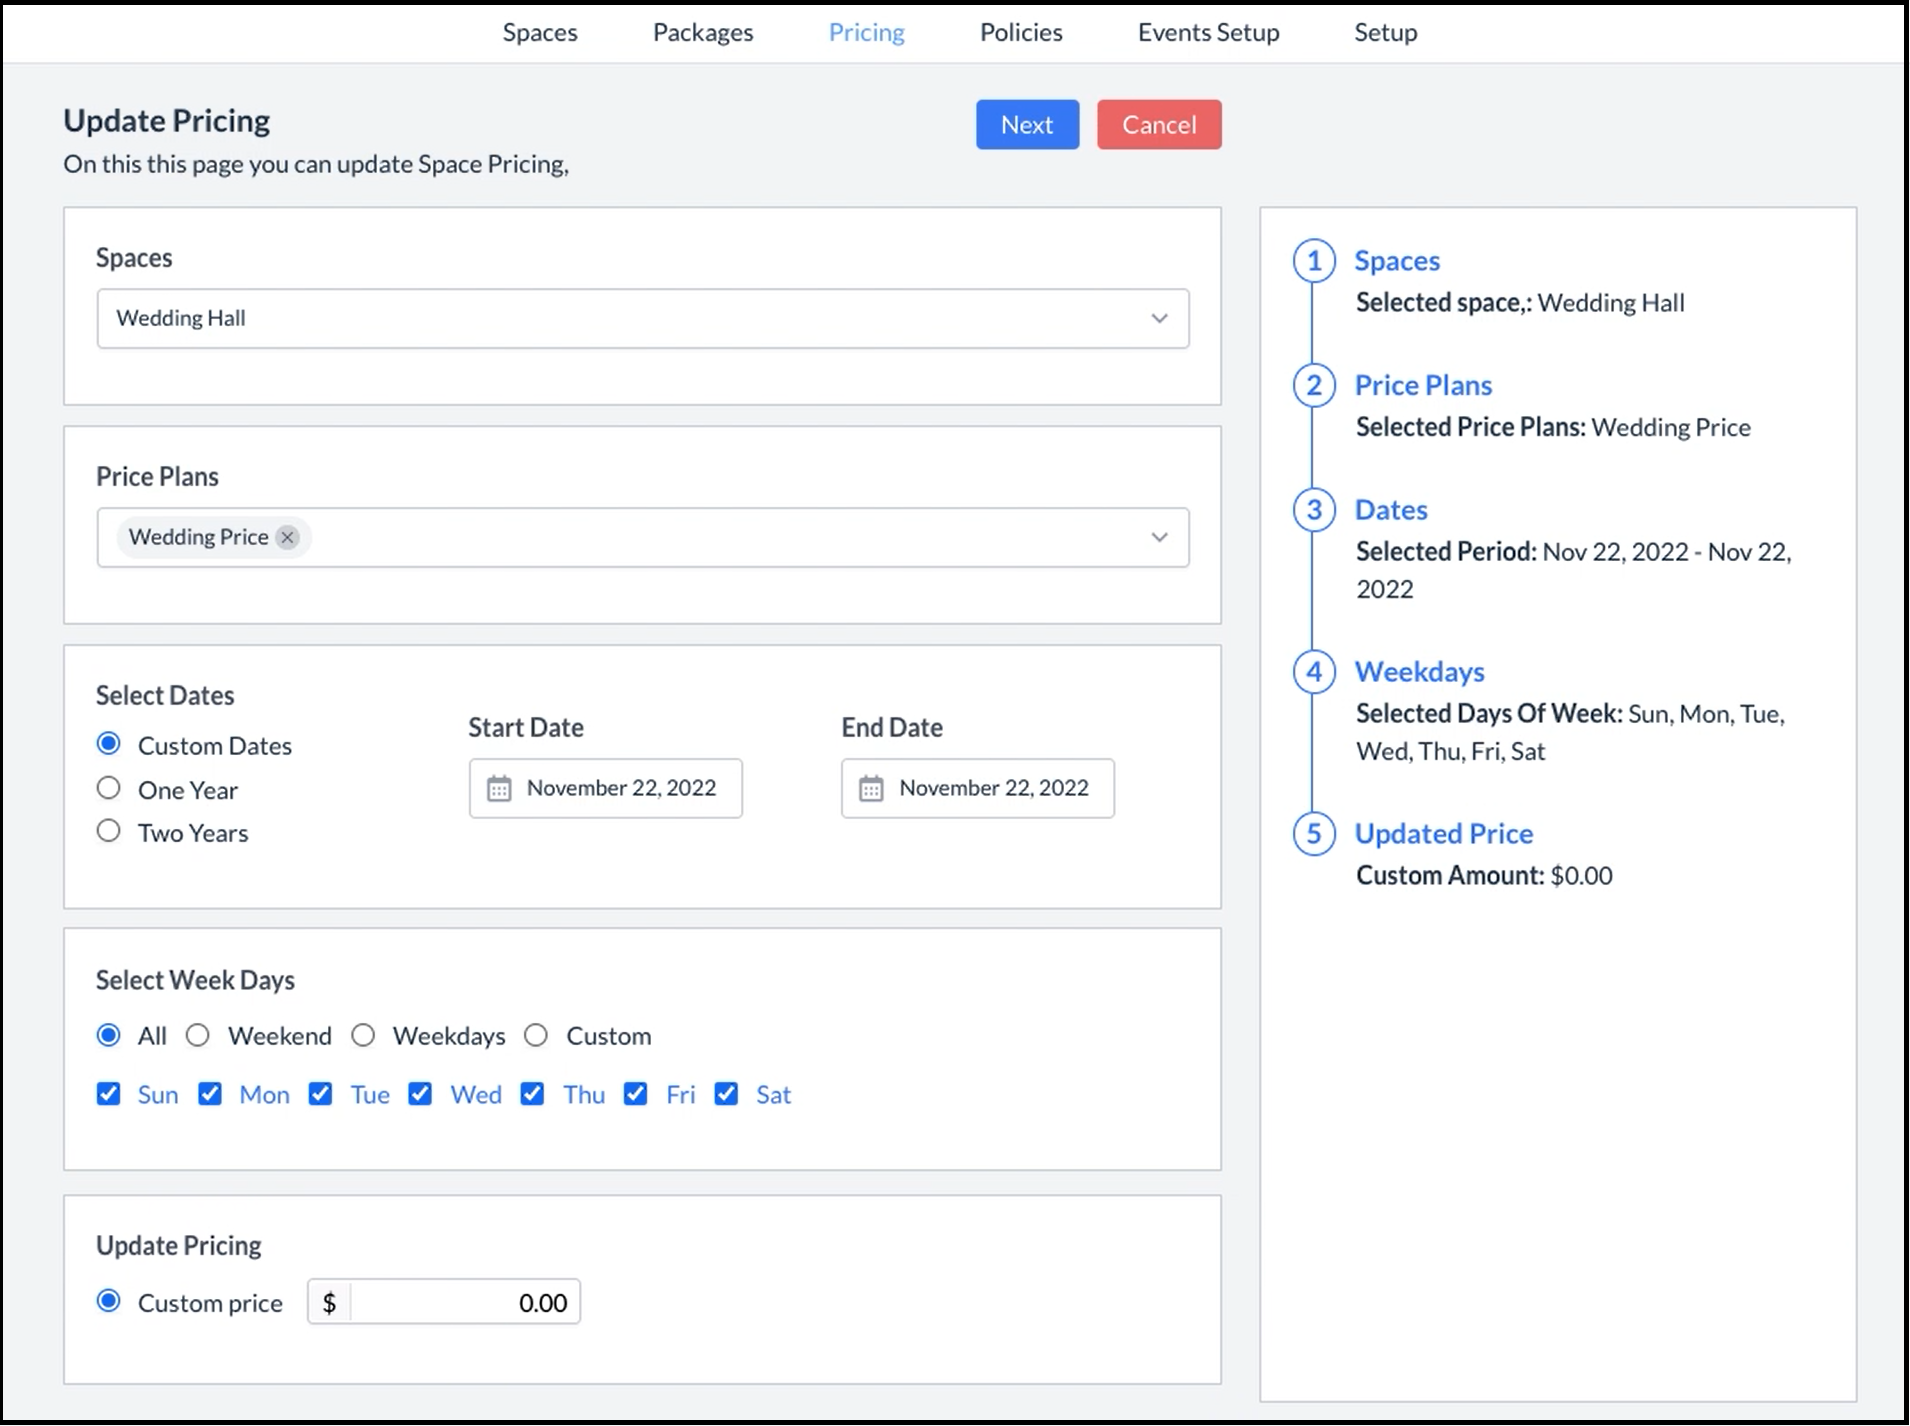Uncheck the Sun checkbox
1910x1426 pixels.
pos(109,1094)
